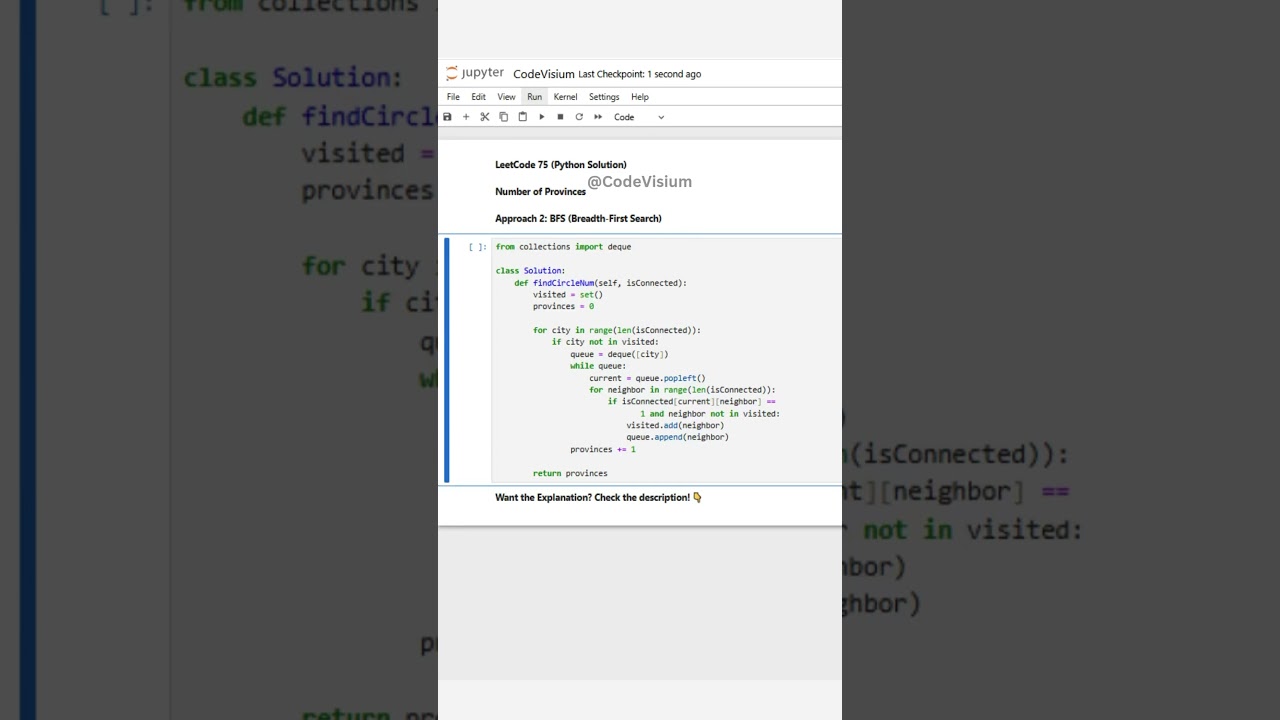1280x720 pixels.
Task: Open the File menu
Action: 453,97
